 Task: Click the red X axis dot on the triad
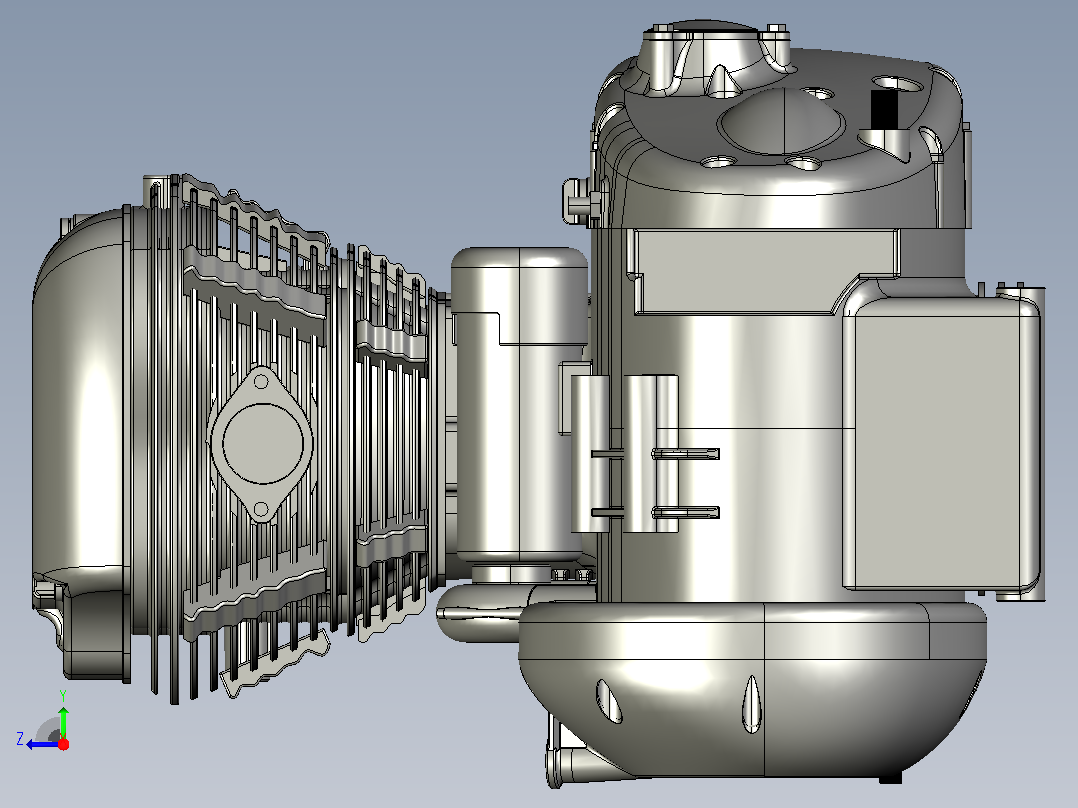63,744
